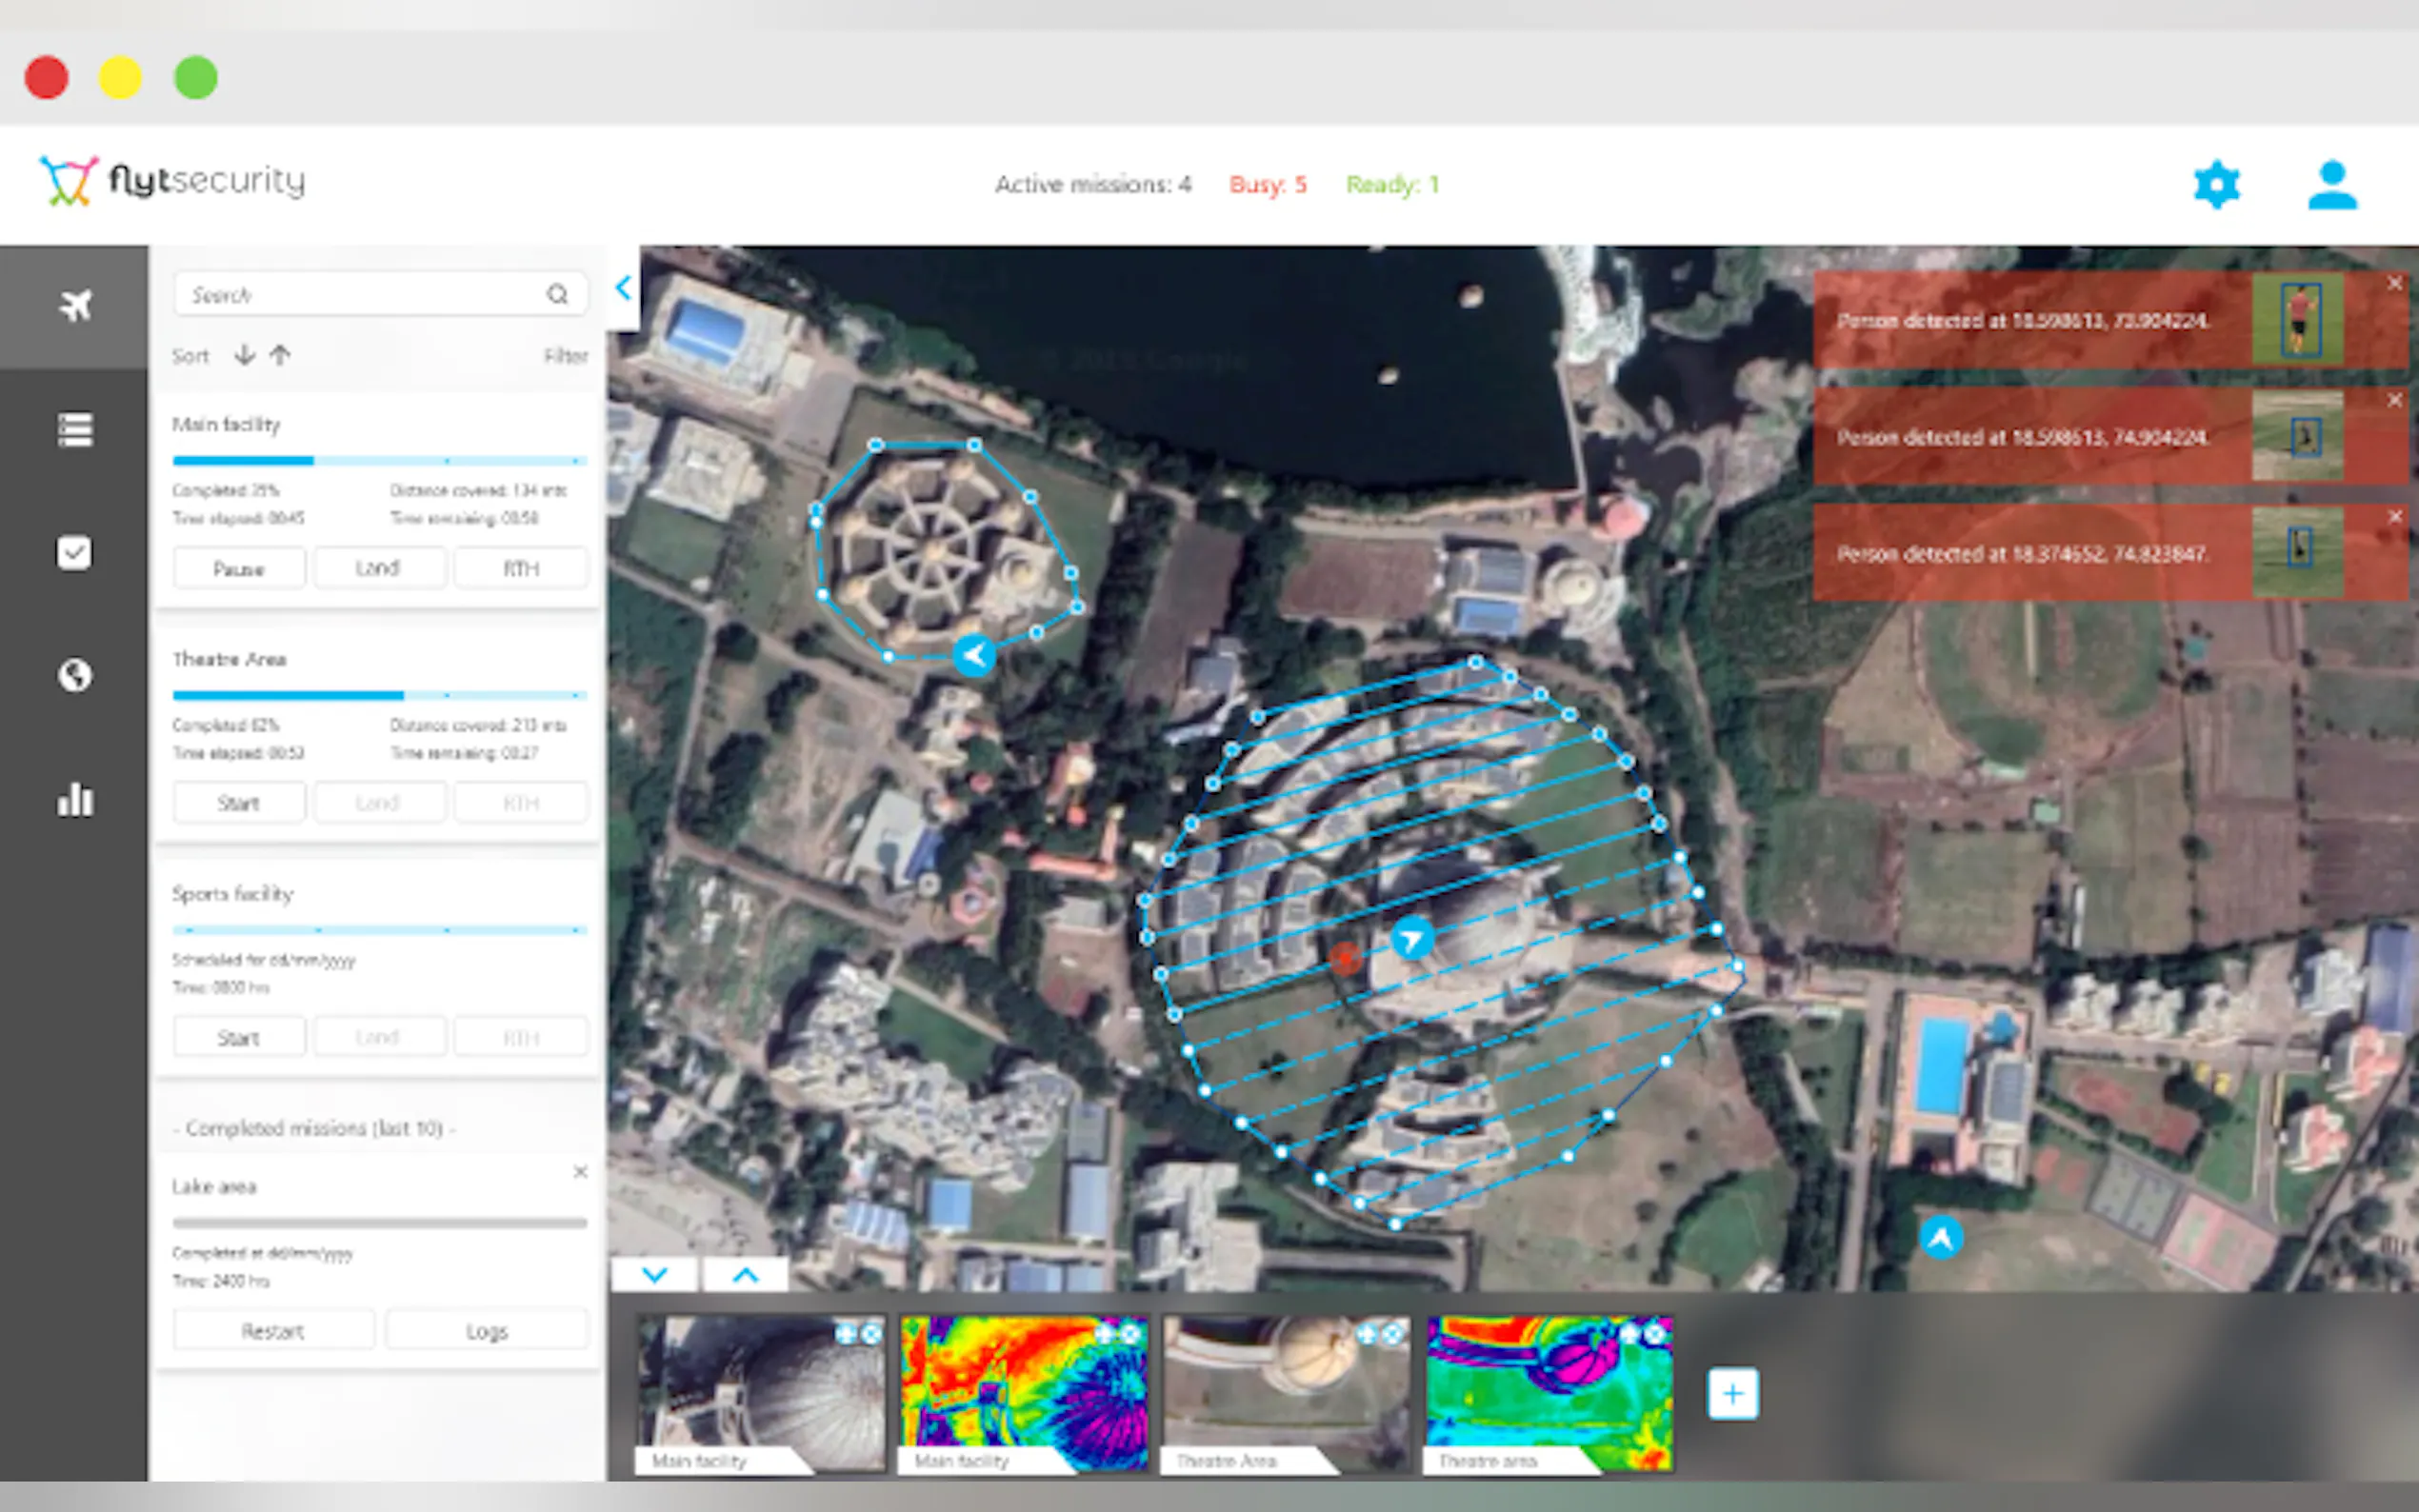The image size is (2419, 1512).
Task: Open the bar chart analytics icon
Action: (x=74, y=799)
